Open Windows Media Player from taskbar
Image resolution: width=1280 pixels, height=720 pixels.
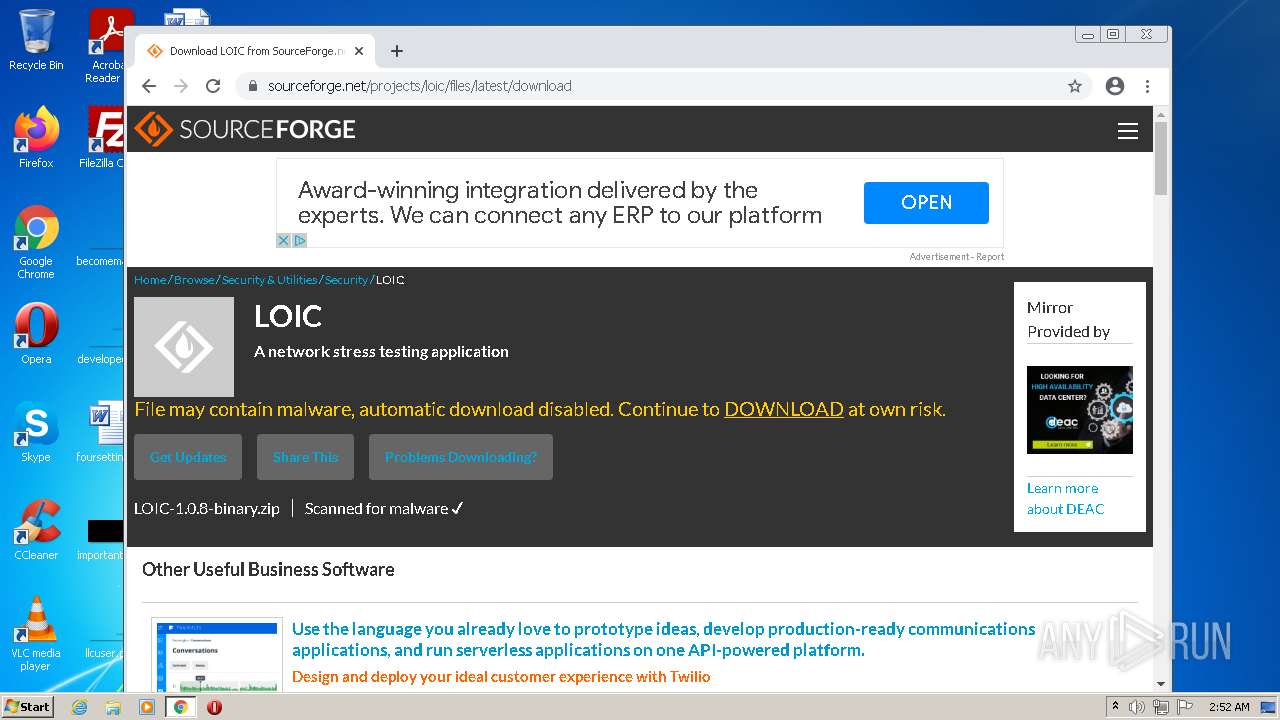(147, 707)
